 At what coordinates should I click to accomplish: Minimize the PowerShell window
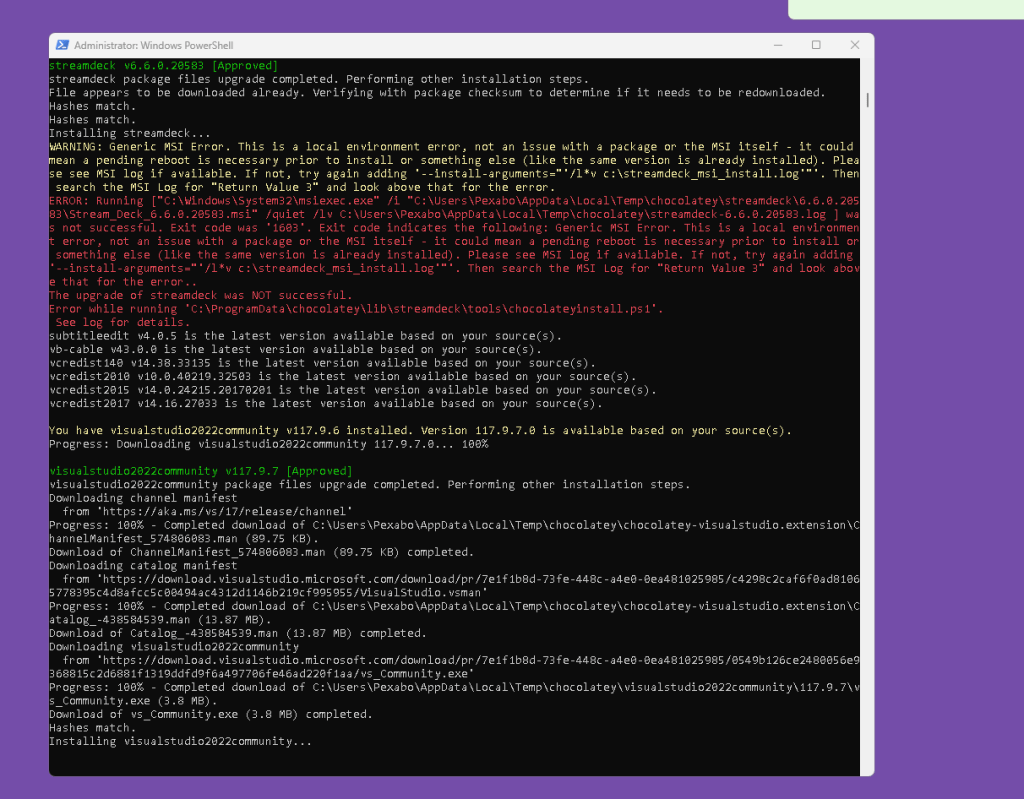click(x=778, y=45)
